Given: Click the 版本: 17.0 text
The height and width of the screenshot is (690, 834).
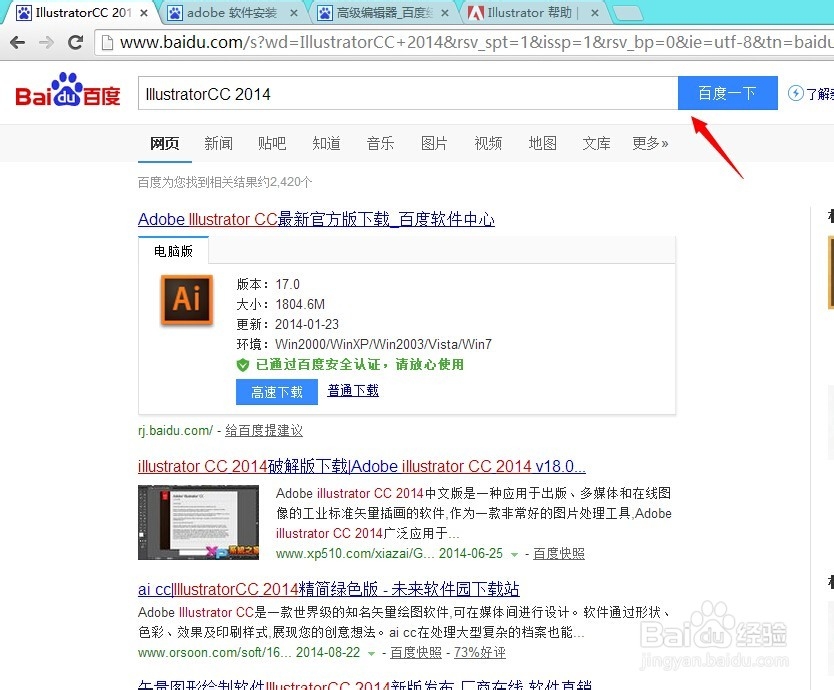Looking at the screenshot, I should [268, 284].
